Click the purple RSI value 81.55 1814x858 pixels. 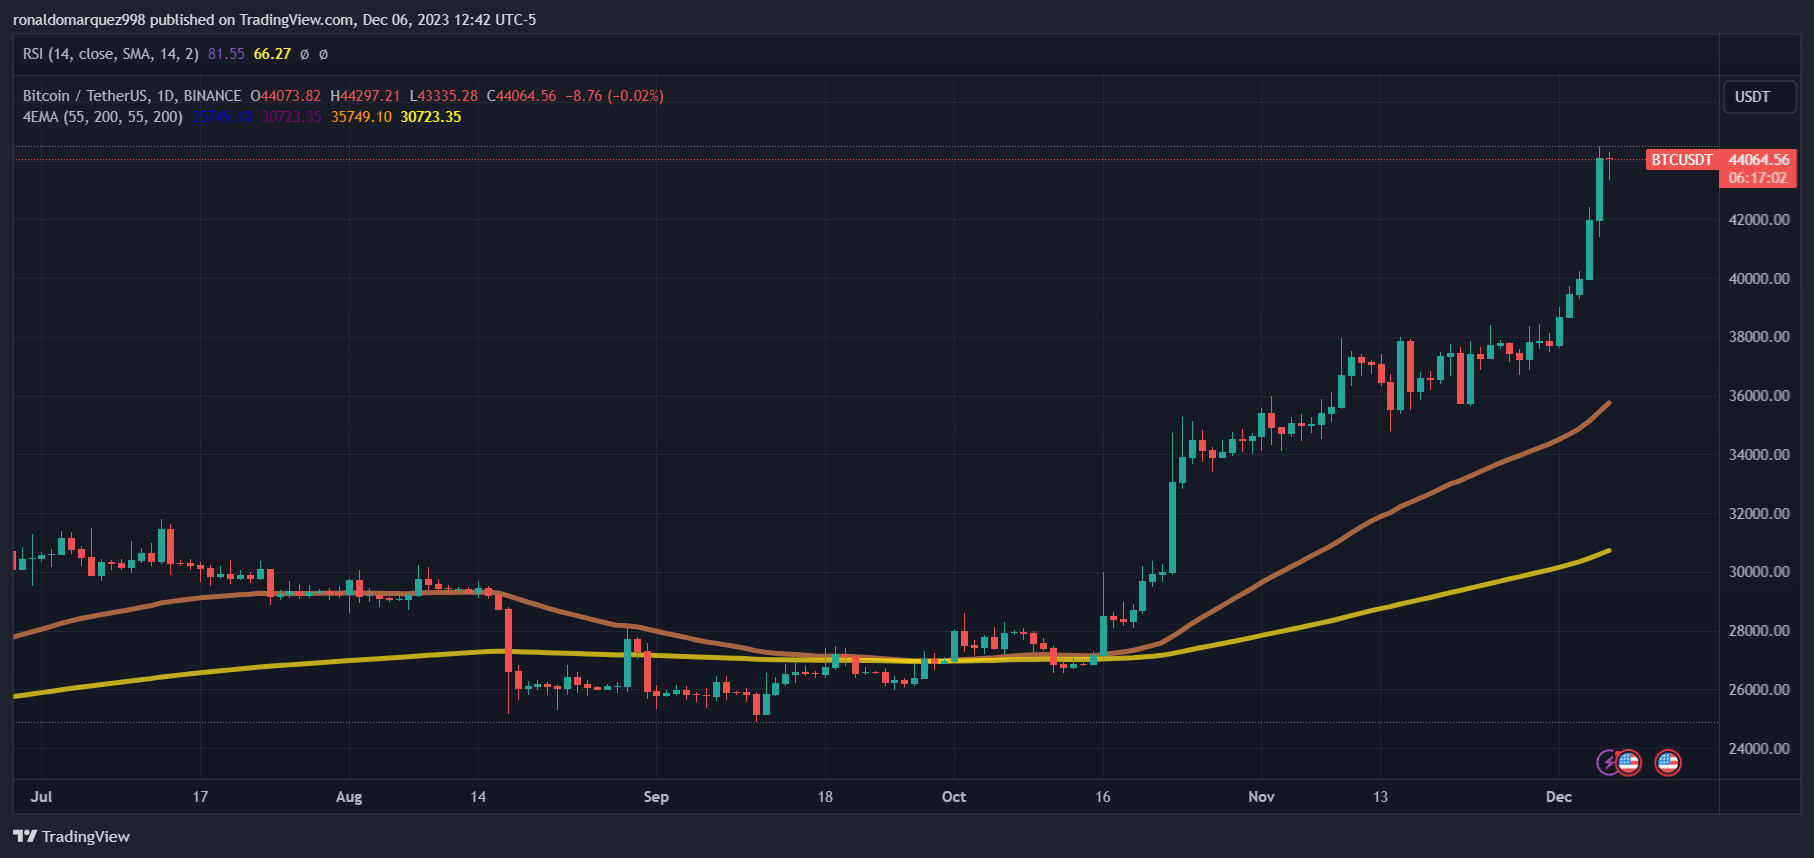point(226,54)
